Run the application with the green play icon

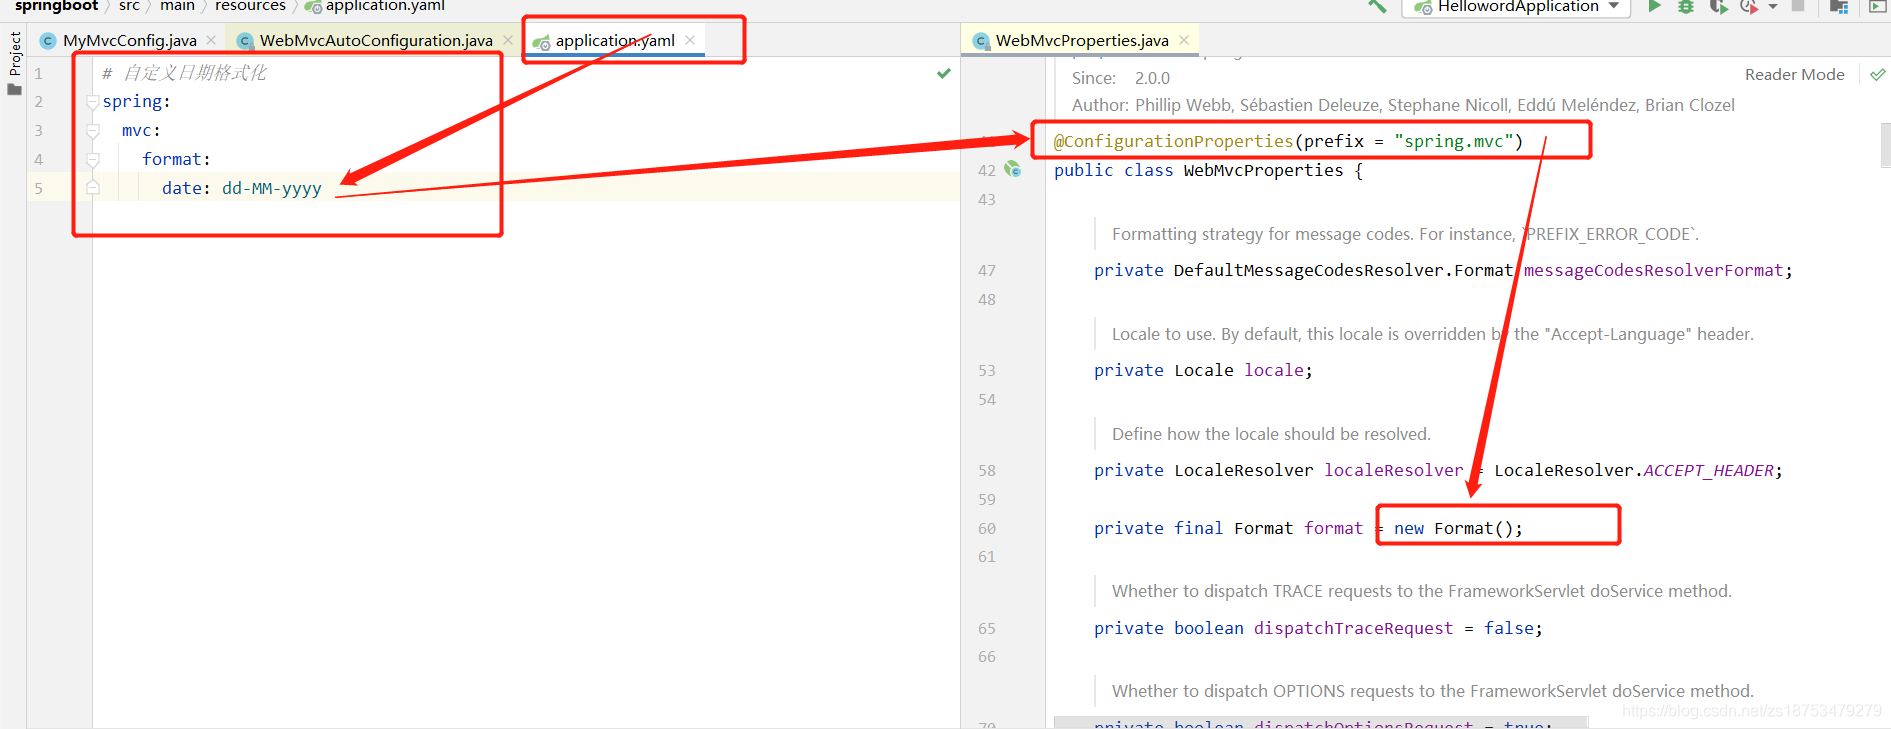click(1655, 6)
